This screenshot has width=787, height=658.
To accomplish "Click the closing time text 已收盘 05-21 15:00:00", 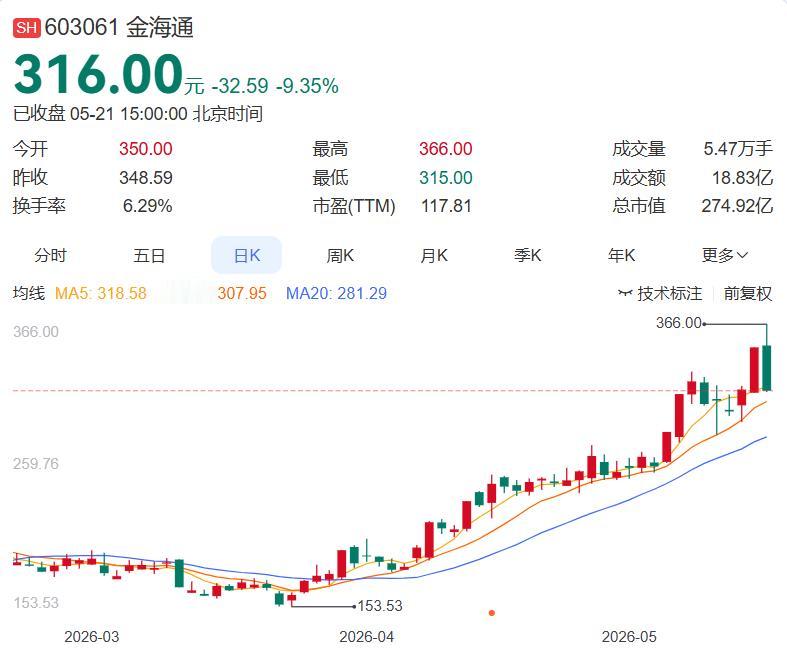I will pos(100,114).
